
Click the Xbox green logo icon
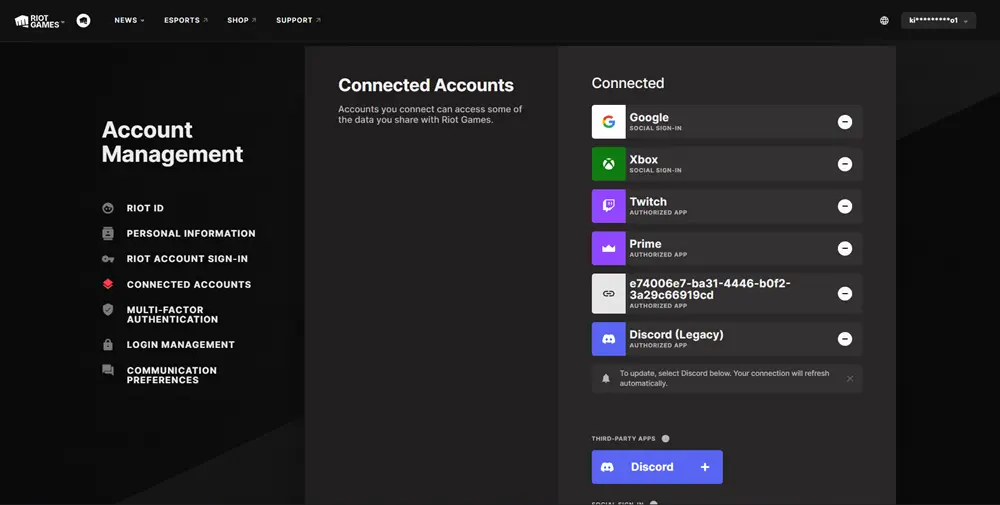click(x=608, y=164)
